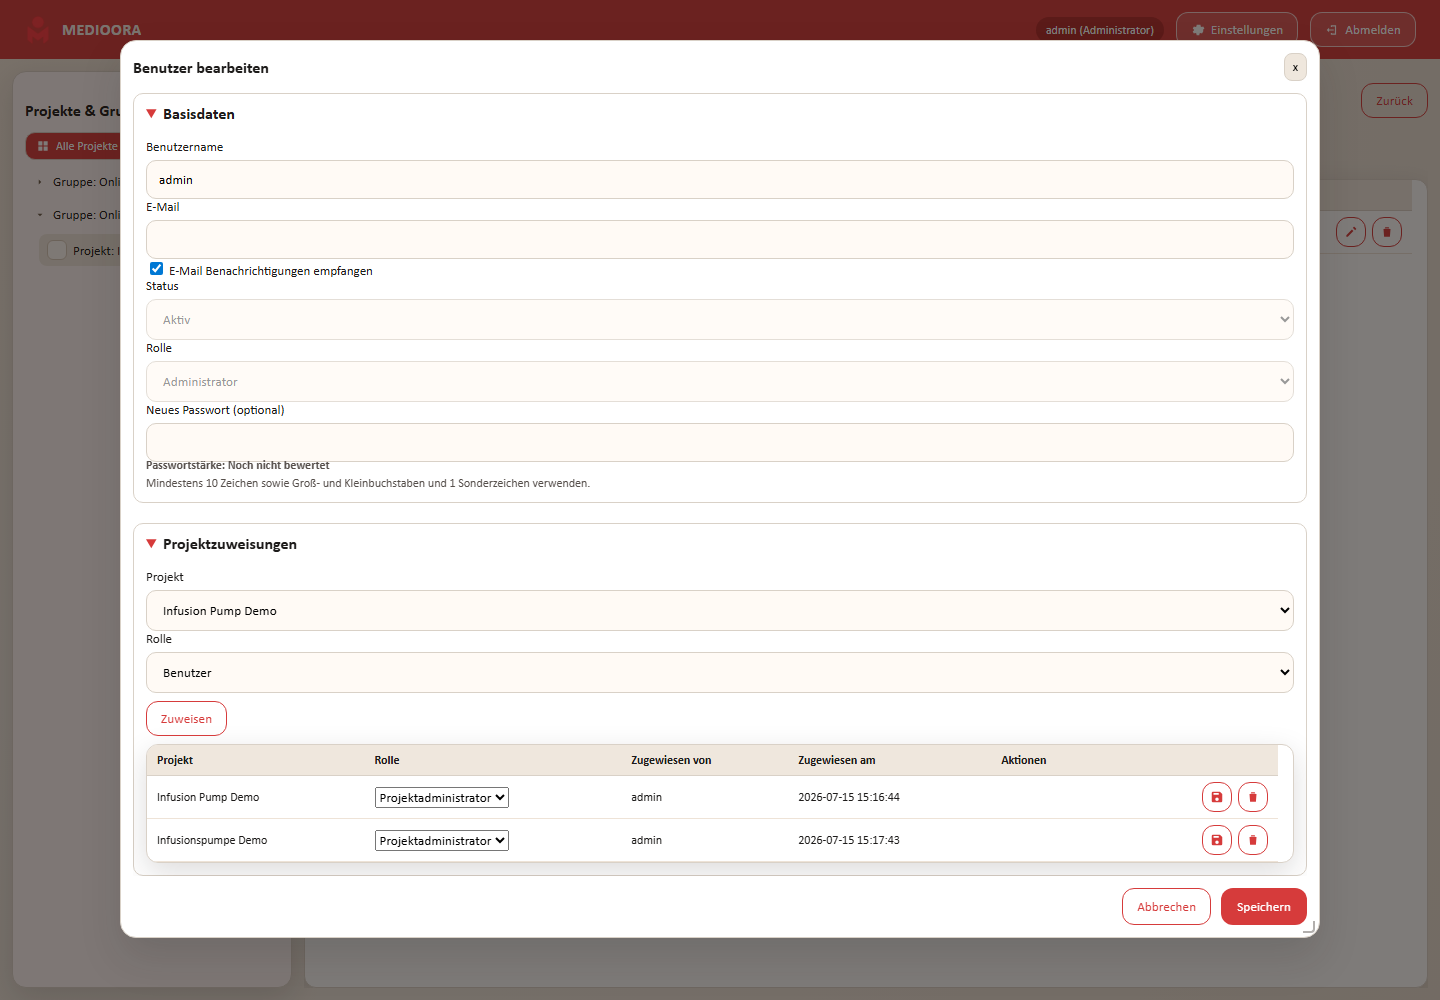Screen dimensions: 1440x1000
Task: Click the Abmelden logout button
Action: click(1363, 30)
